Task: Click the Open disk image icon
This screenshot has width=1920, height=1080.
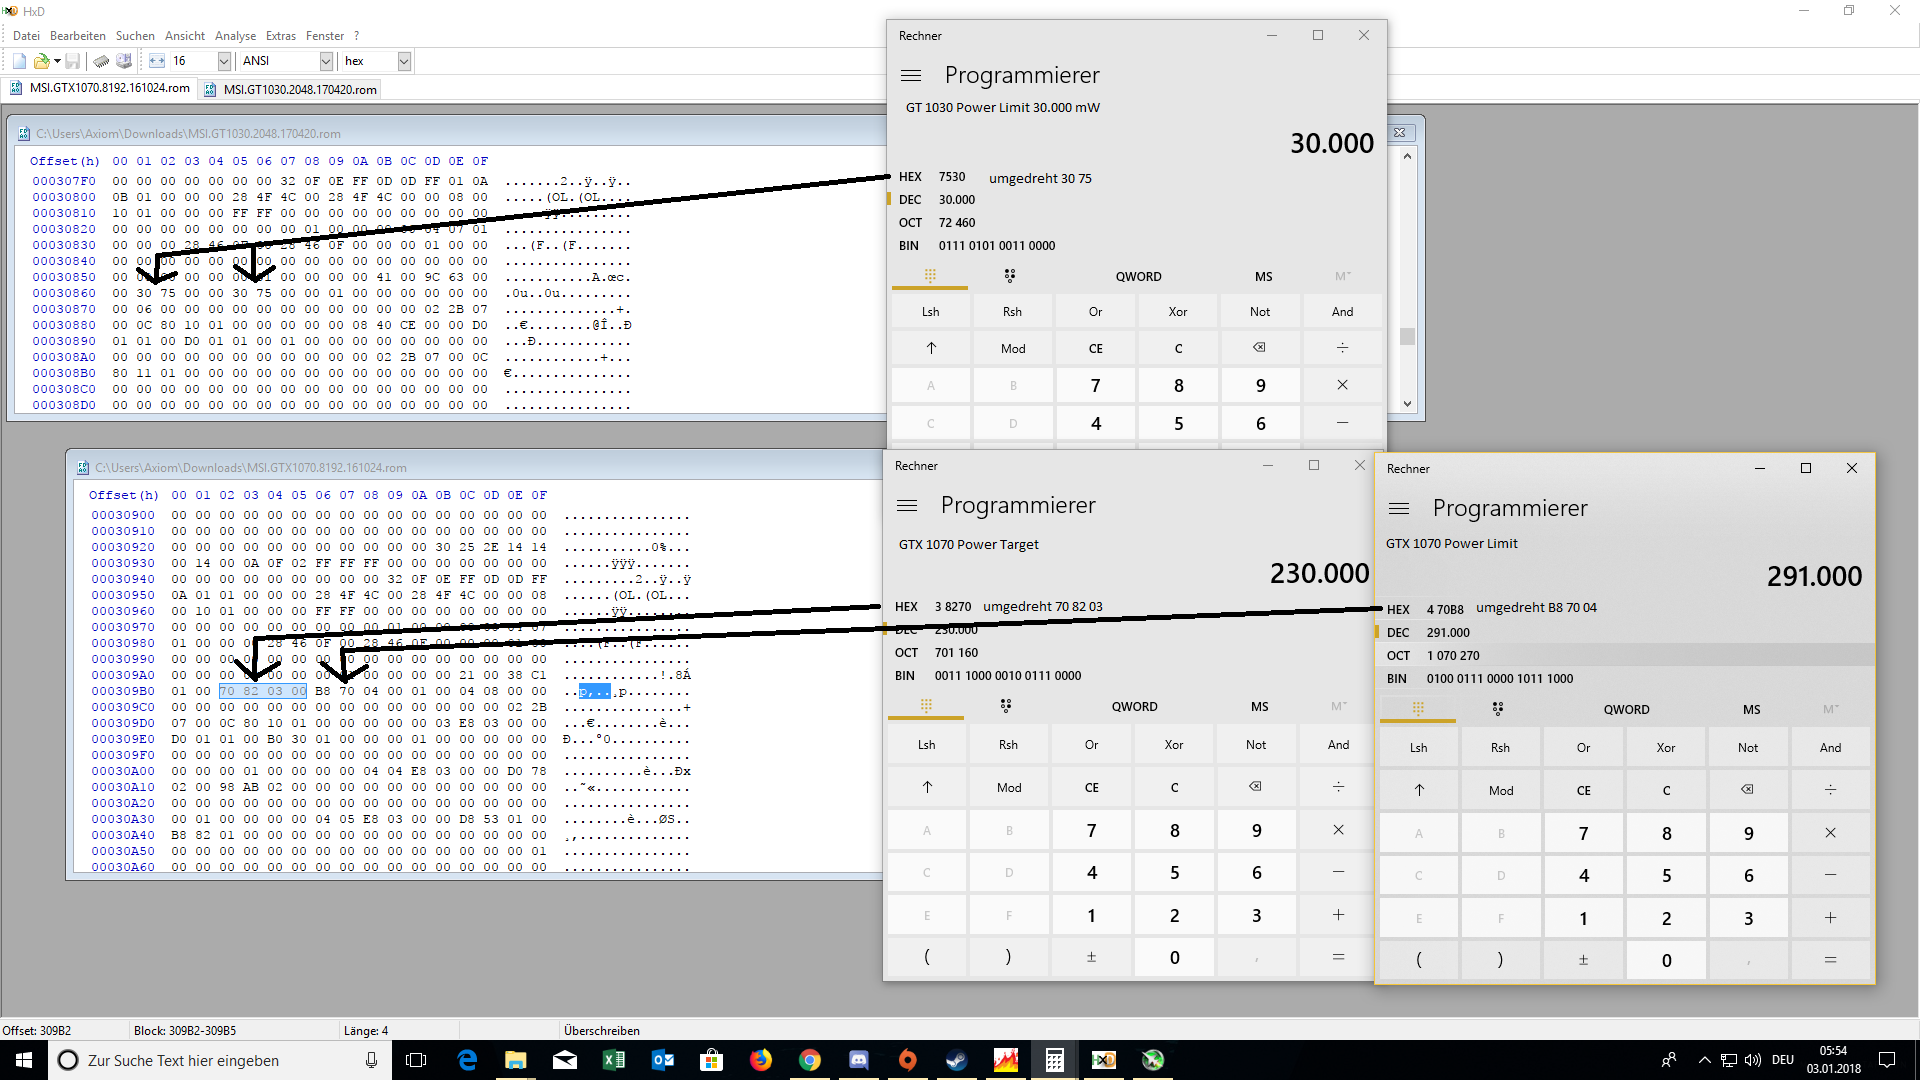Action: pos(124,61)
